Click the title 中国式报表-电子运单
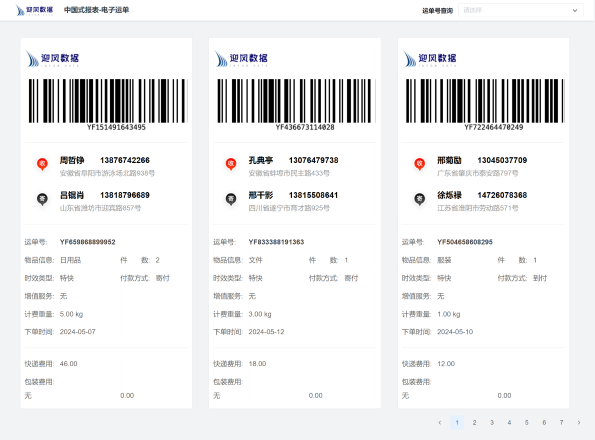 coord(96,10)
